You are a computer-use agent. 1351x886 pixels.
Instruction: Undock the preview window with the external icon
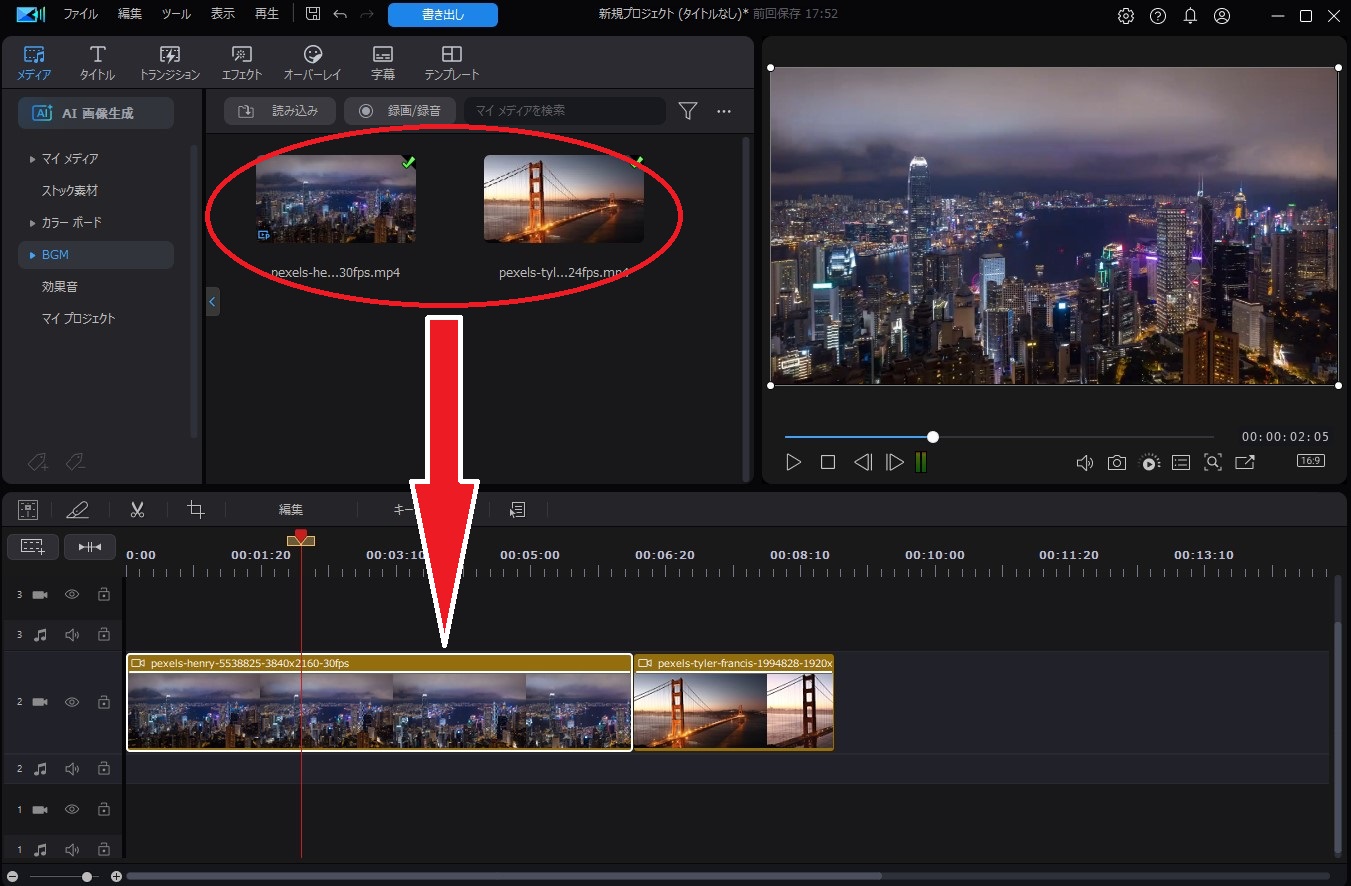click(1245, 462)
